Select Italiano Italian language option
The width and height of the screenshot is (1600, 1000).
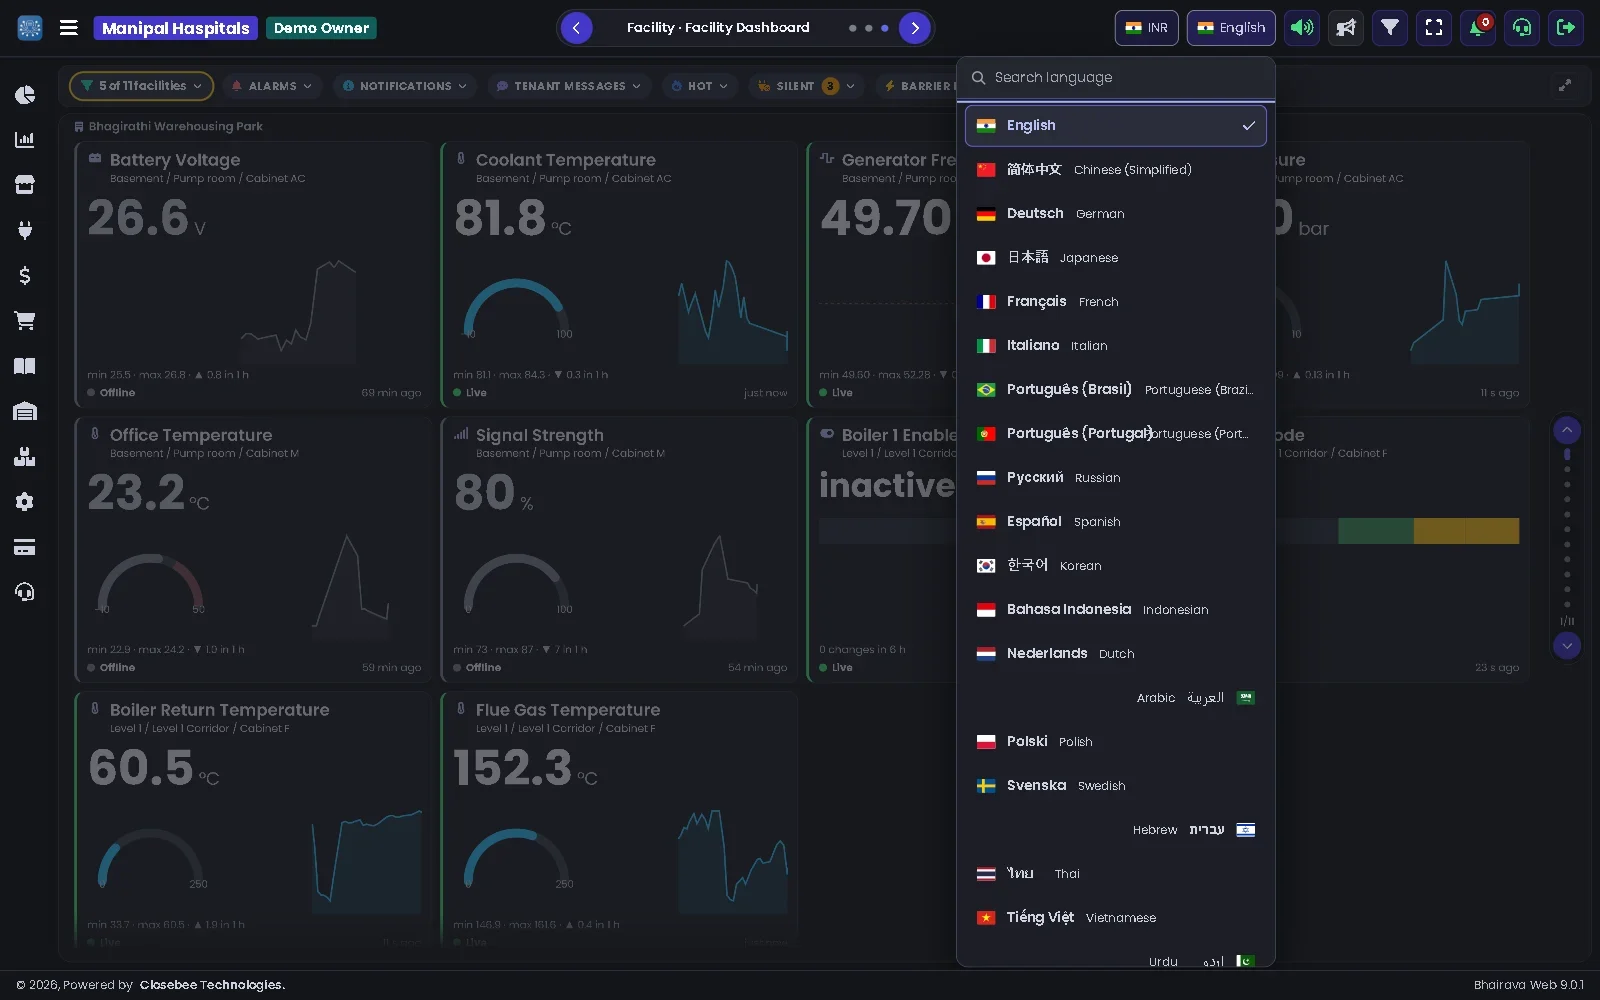click(1116, 346)
